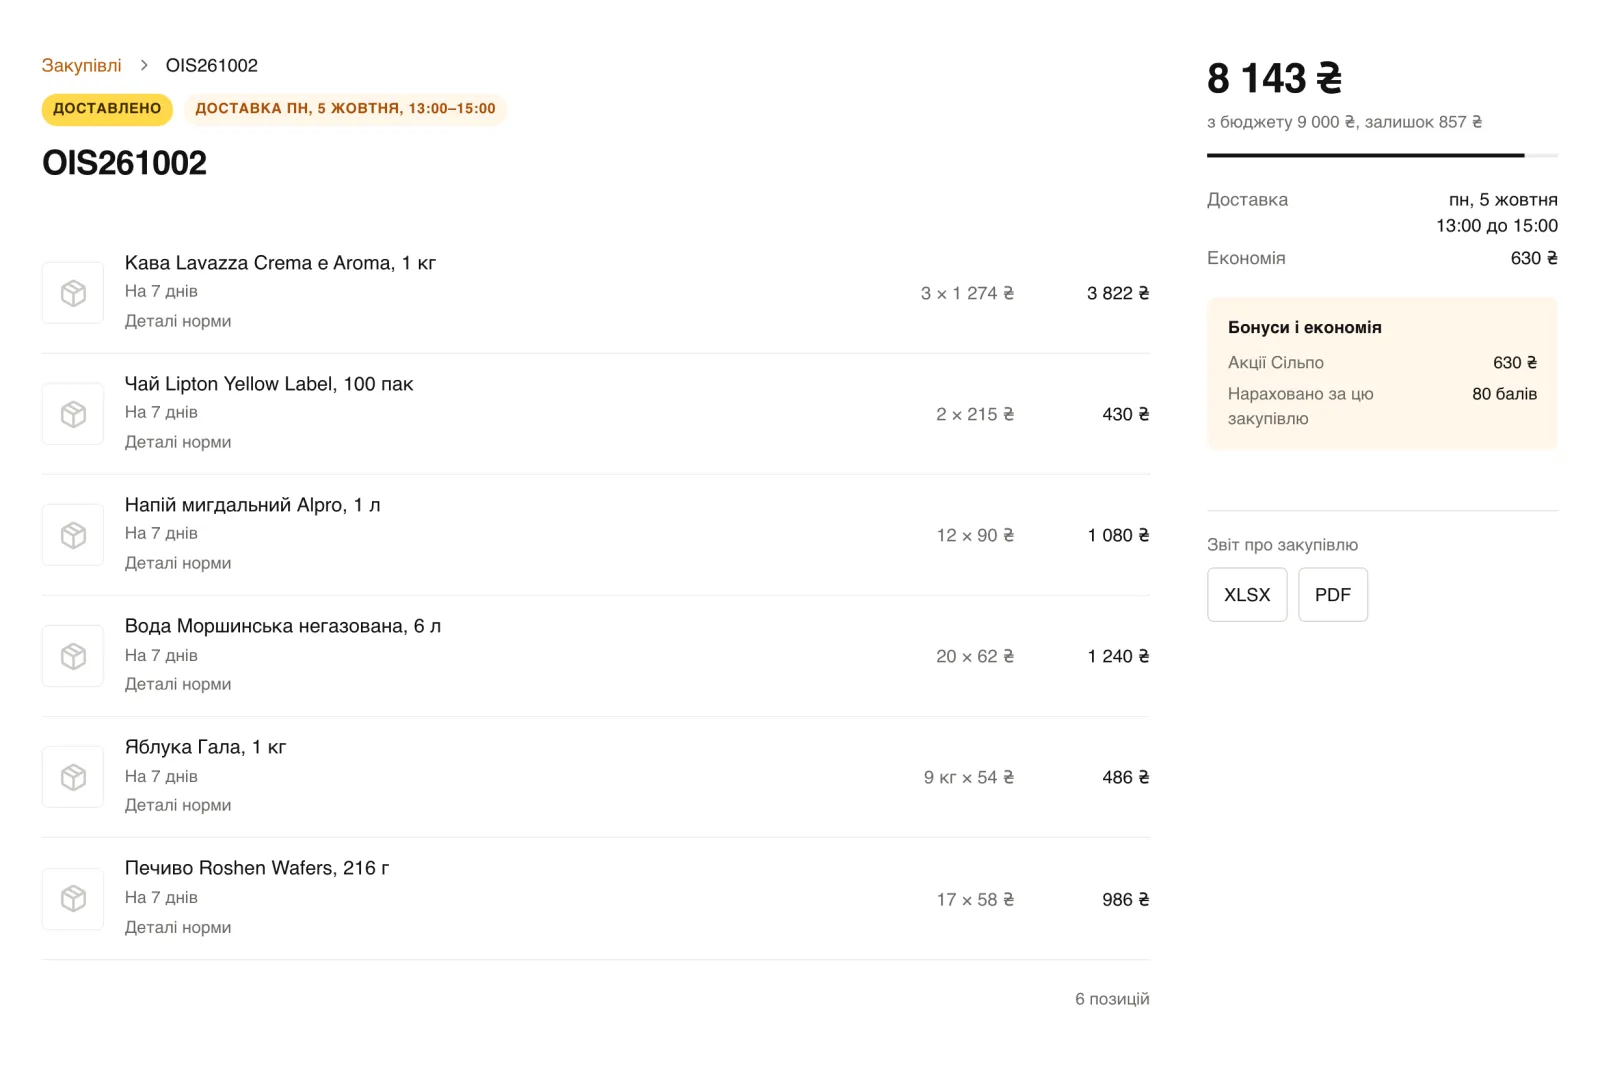The image size is (1600, 1067).
Task: Click the box icon for Яблука Гала
Action: 73,777
